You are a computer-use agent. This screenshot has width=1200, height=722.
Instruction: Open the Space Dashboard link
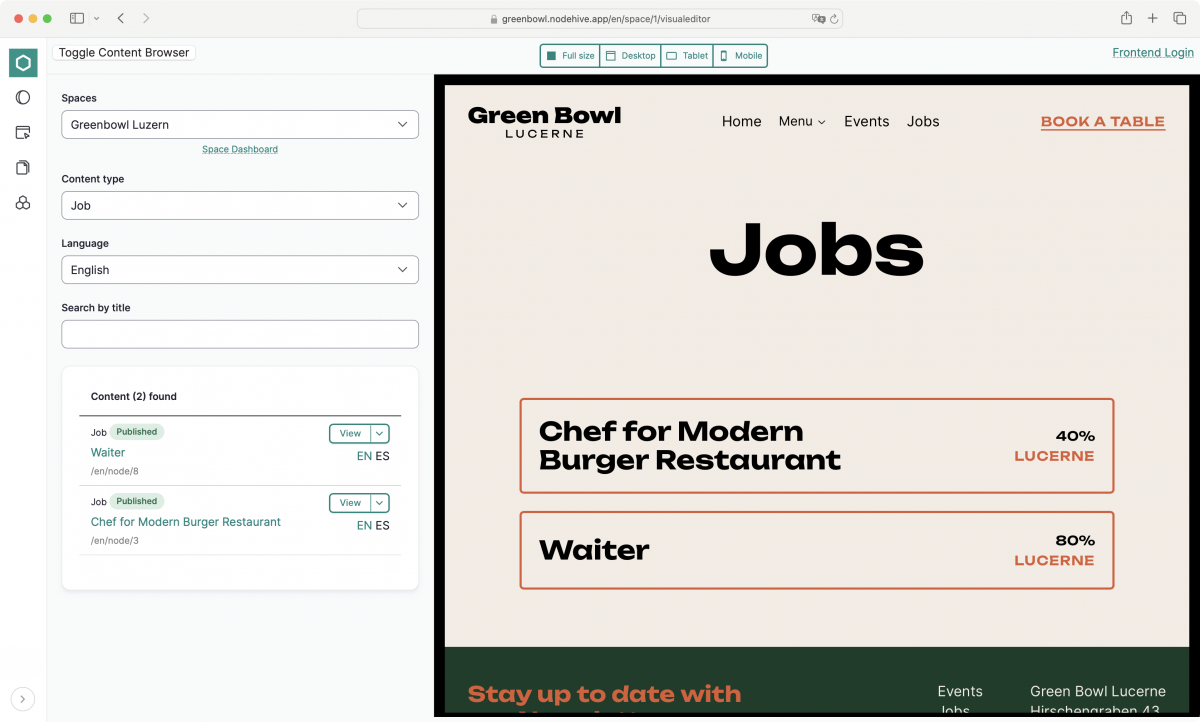pos(240,150)
